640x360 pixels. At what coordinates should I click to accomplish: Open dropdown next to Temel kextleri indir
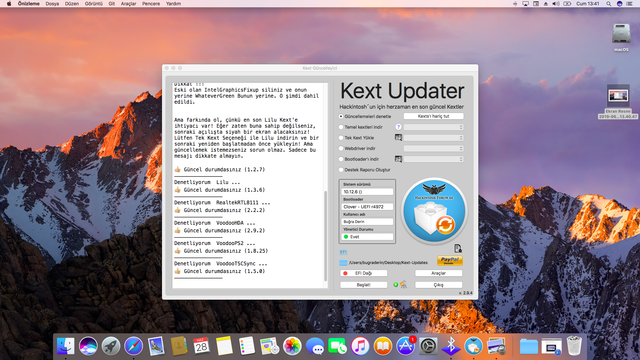coord(433,127)
